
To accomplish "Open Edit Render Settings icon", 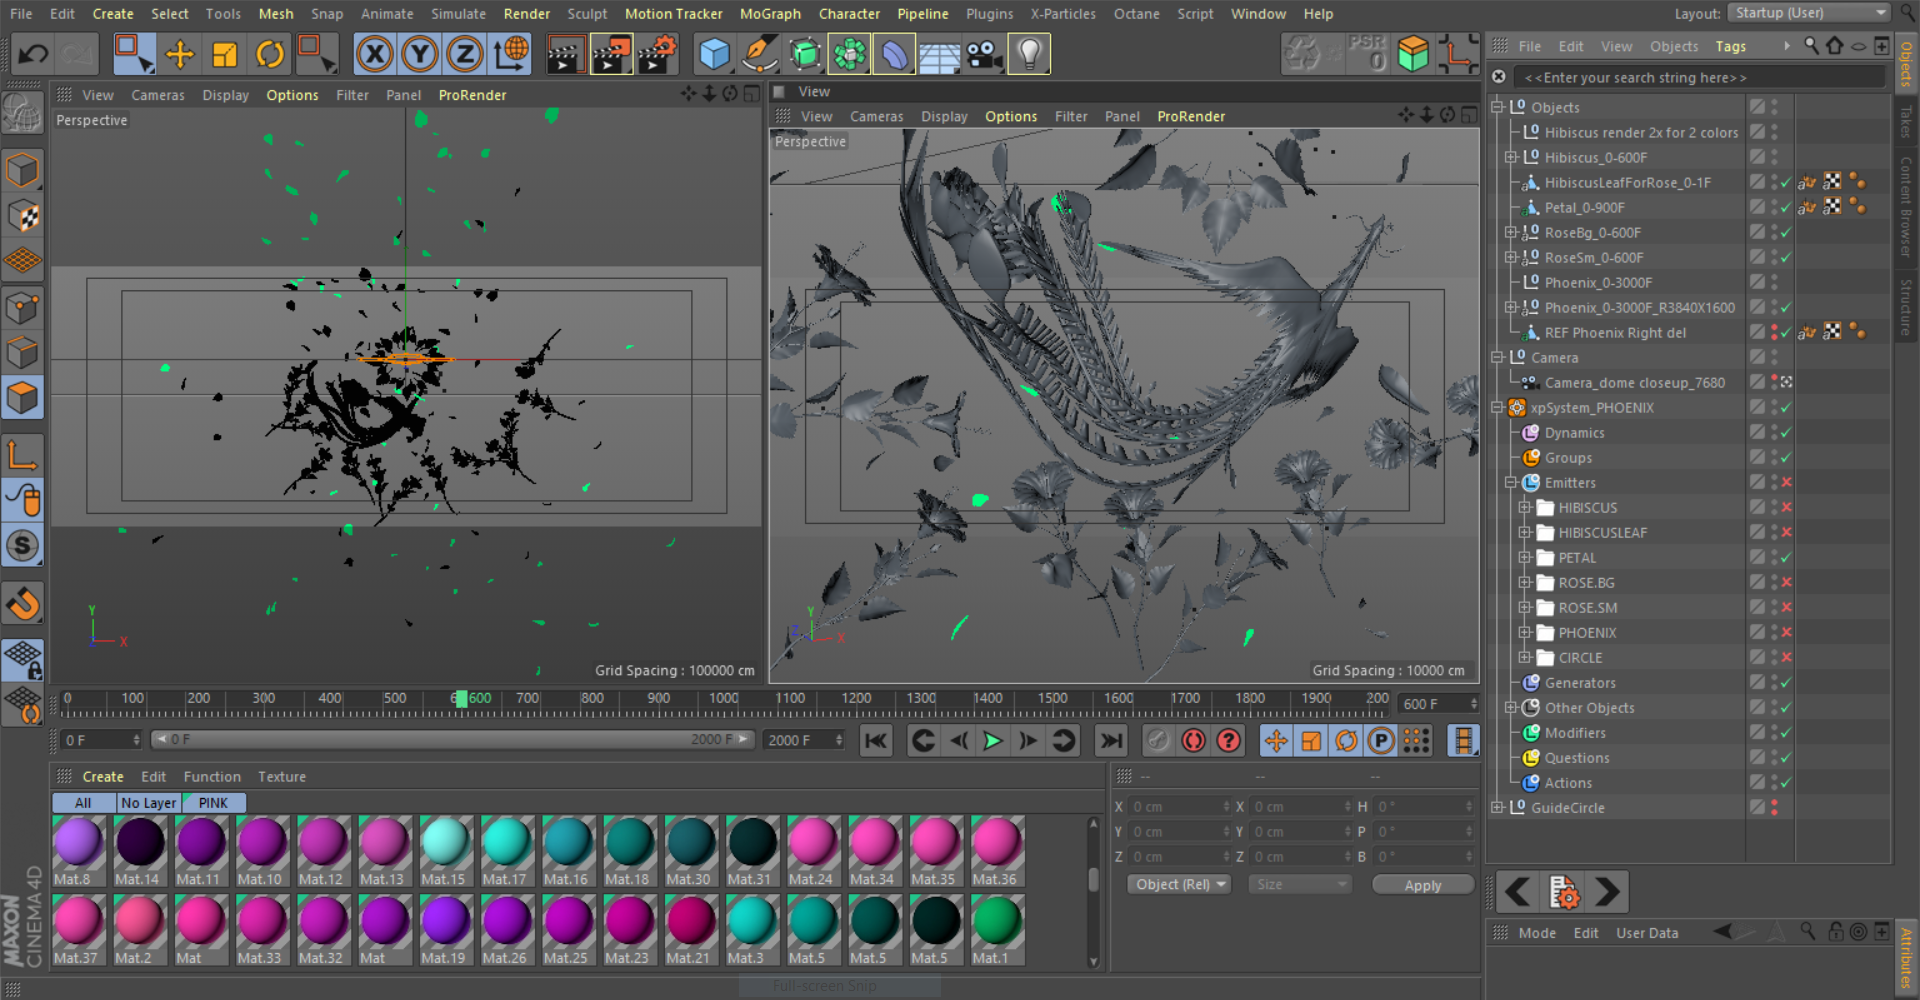I will pyautogui.click(x=657, y=54).
